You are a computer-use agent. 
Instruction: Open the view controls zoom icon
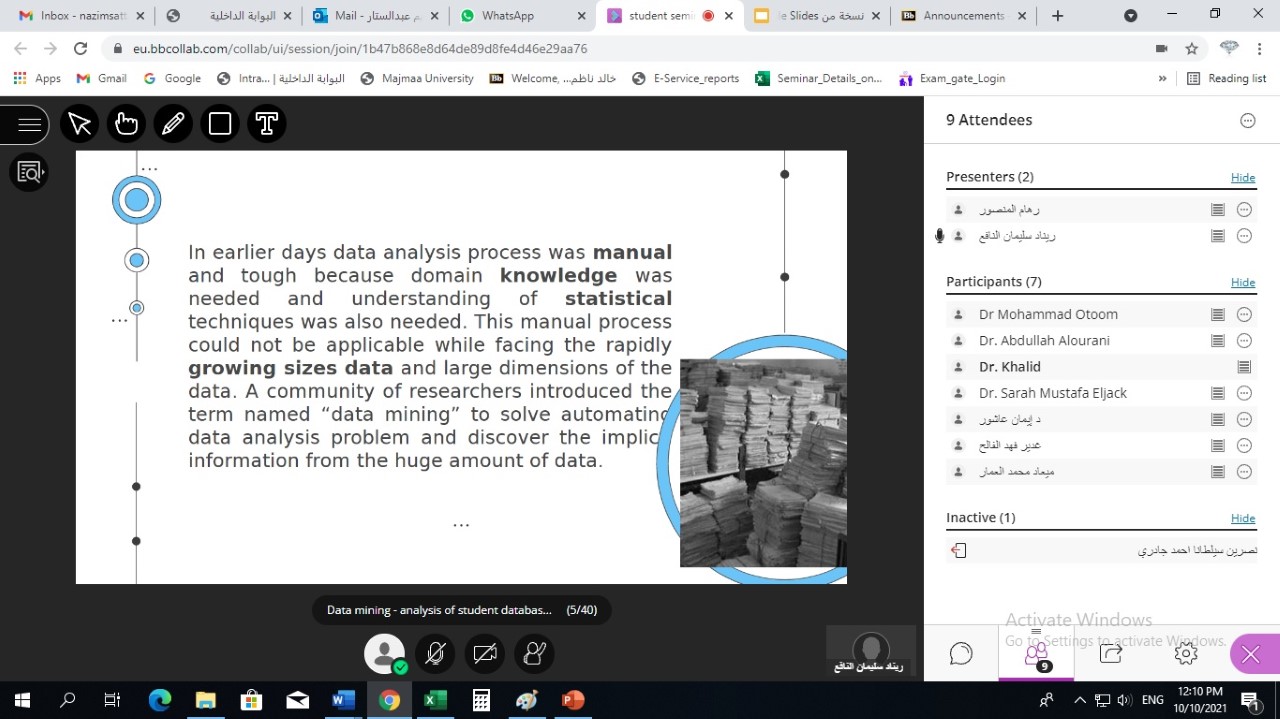coord(29,172)
